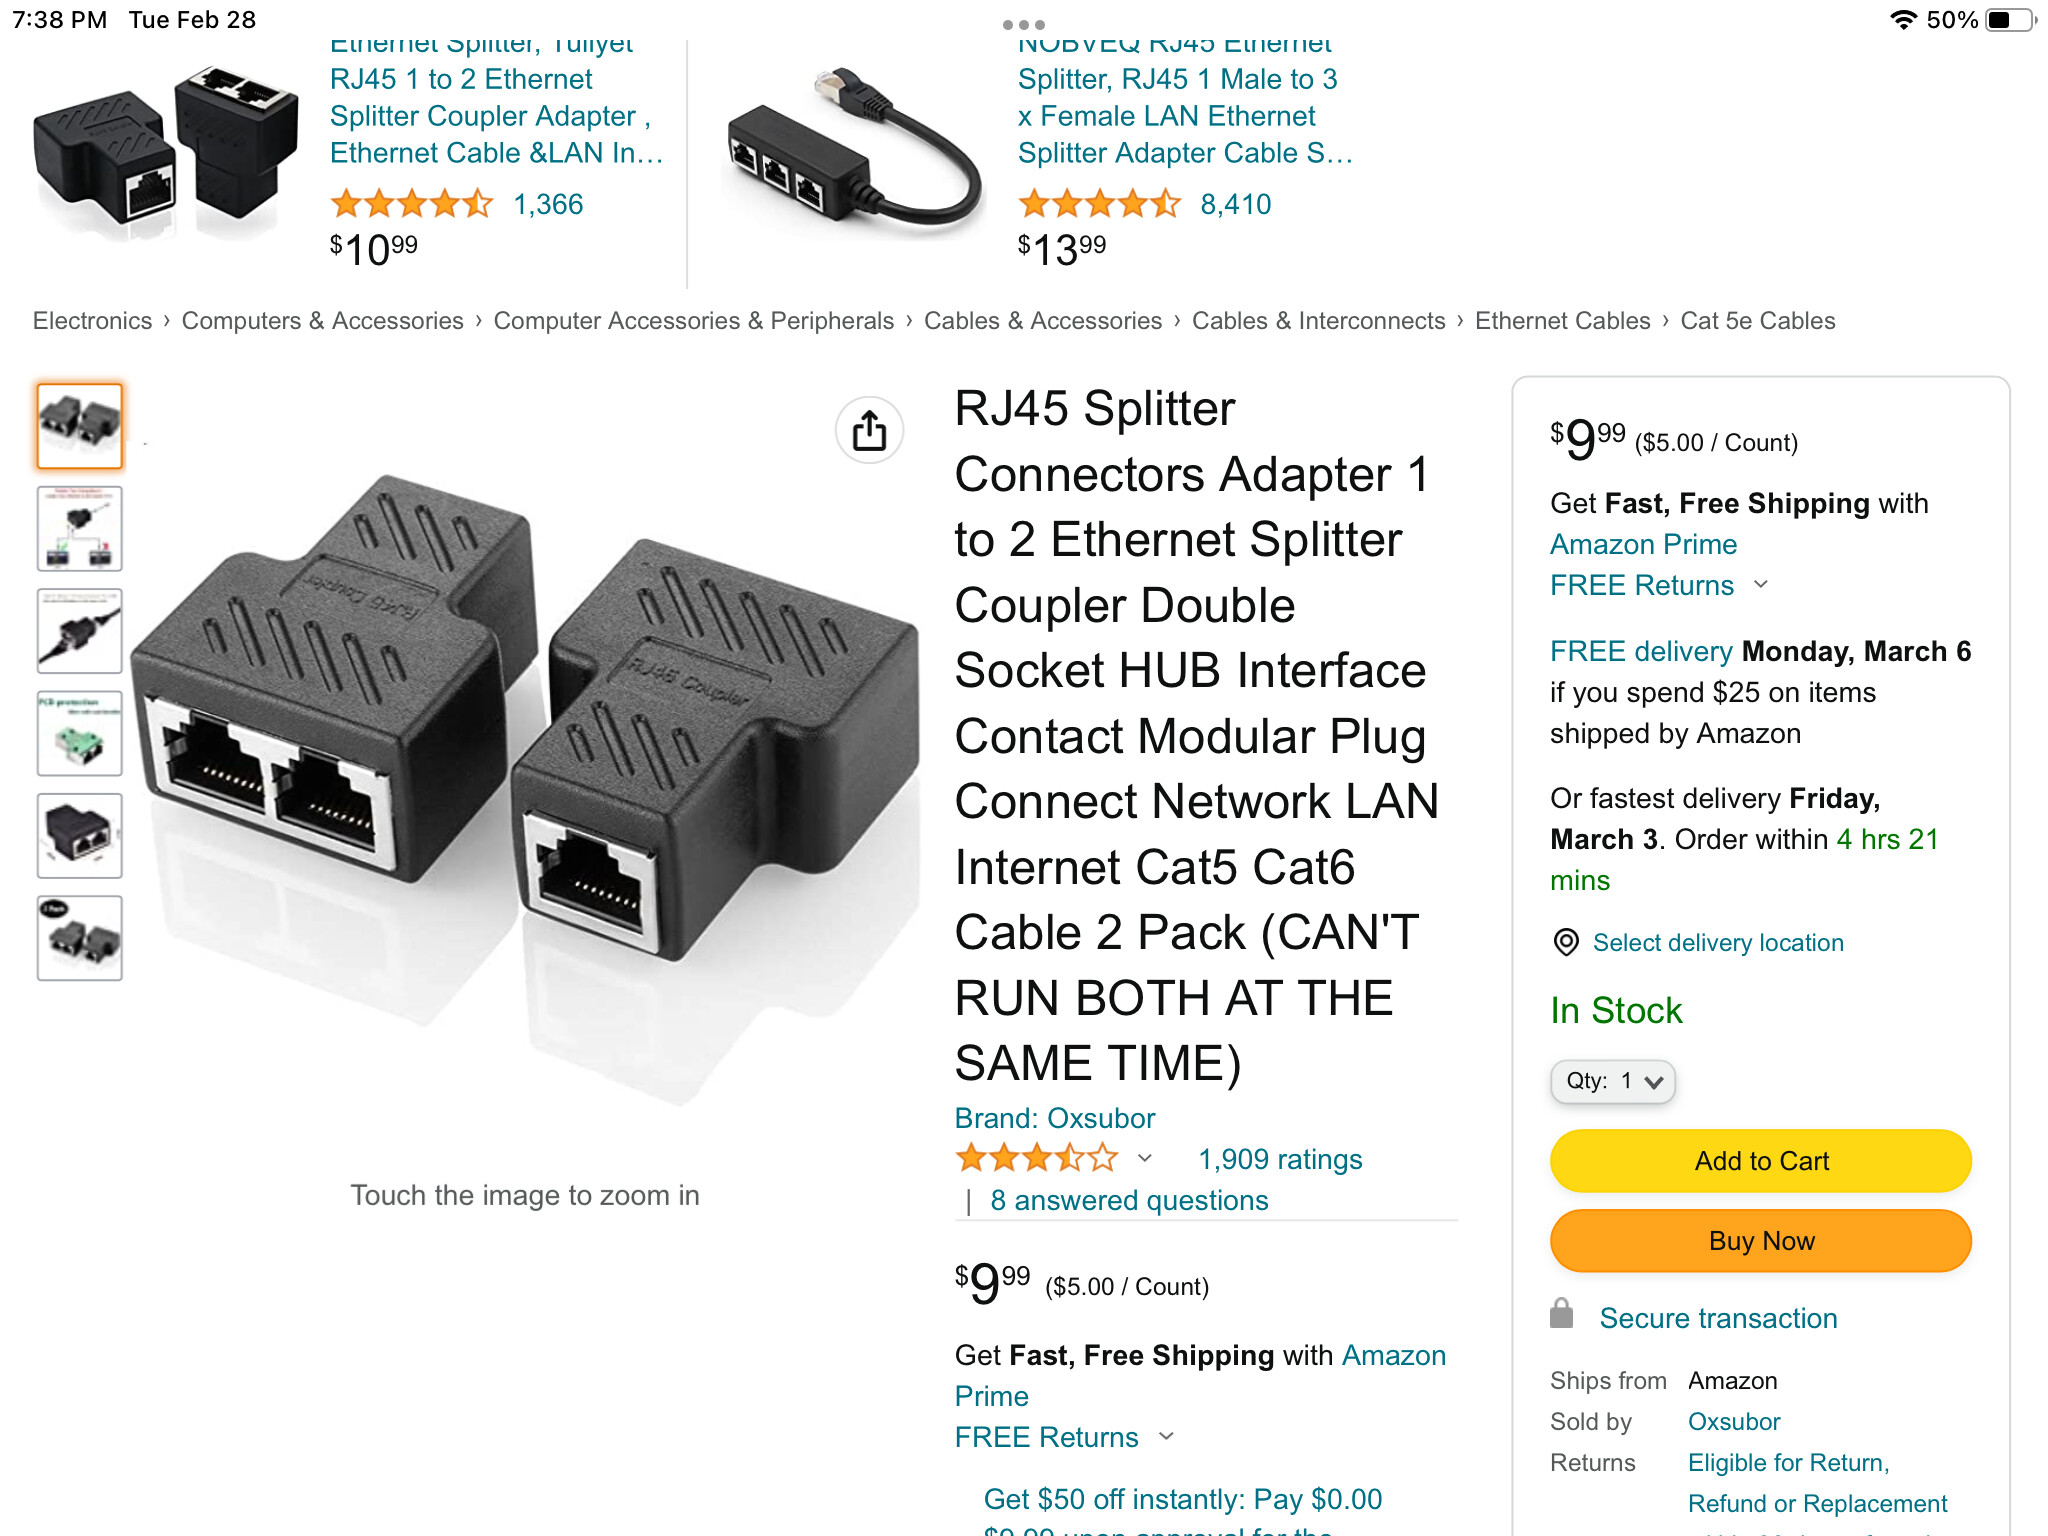Tap the share icon above product image
Image resolution: width=2048 pixels, height=1536 pixels.
(x=869, y=431)
